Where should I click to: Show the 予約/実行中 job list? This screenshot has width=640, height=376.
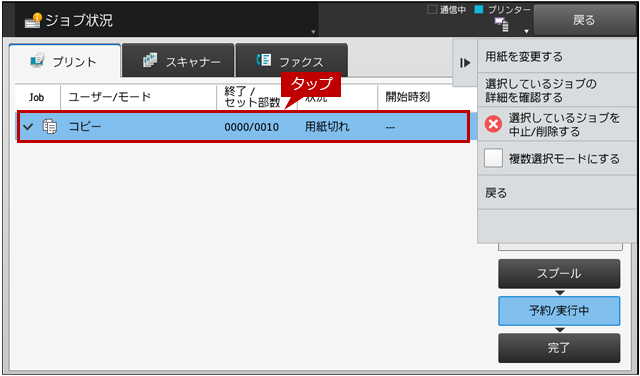559,311
